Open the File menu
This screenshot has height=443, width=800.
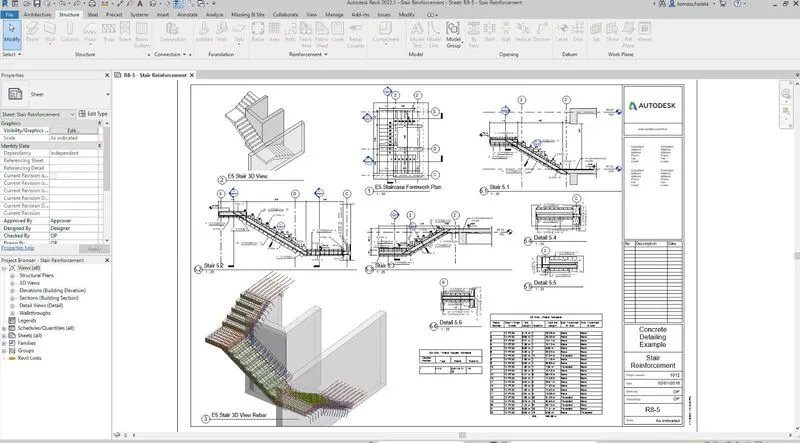[9, 15]
